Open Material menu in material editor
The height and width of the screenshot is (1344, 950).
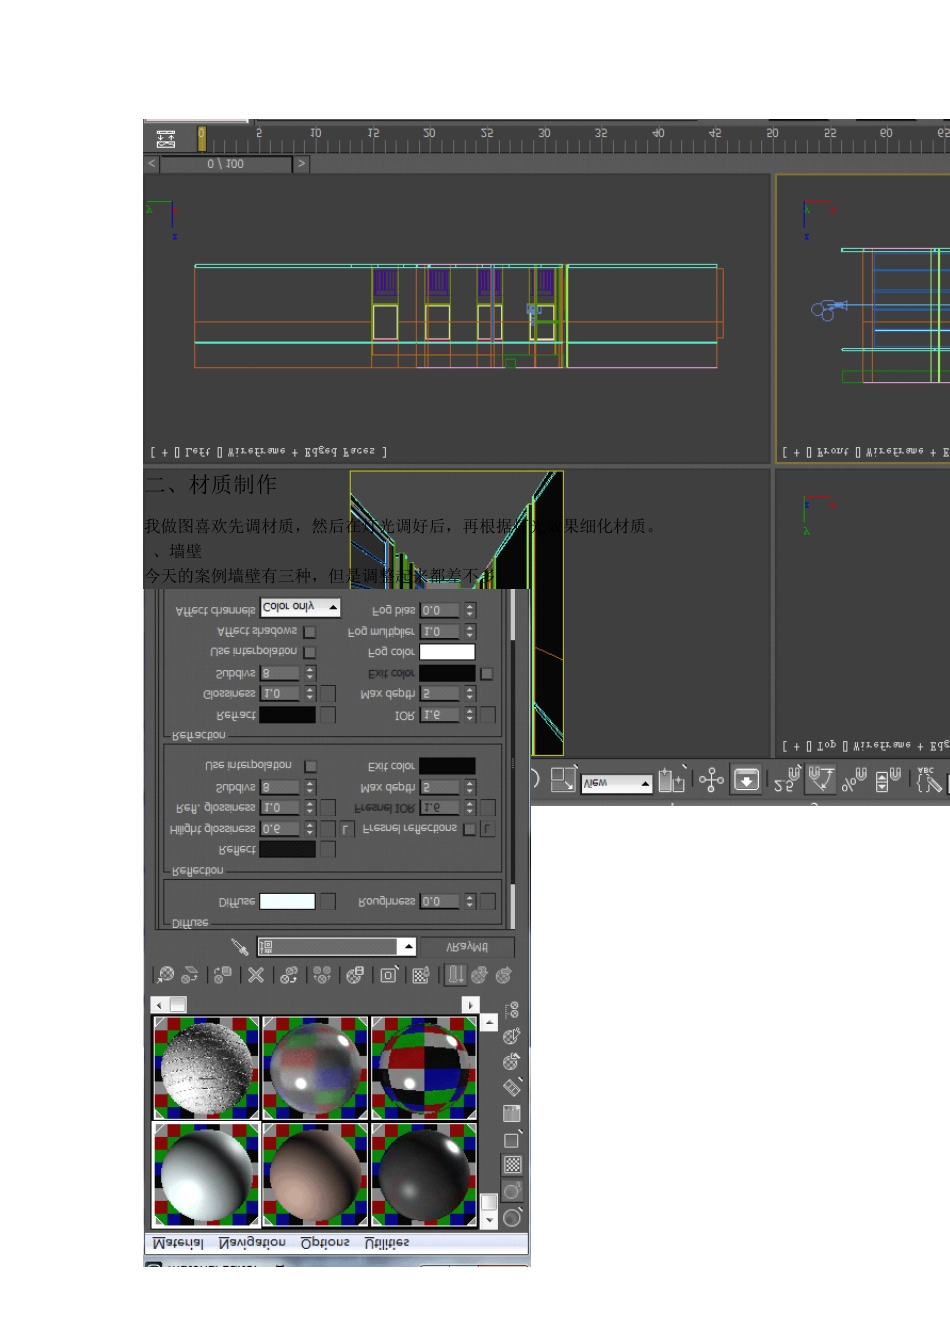pos(177,1242)
